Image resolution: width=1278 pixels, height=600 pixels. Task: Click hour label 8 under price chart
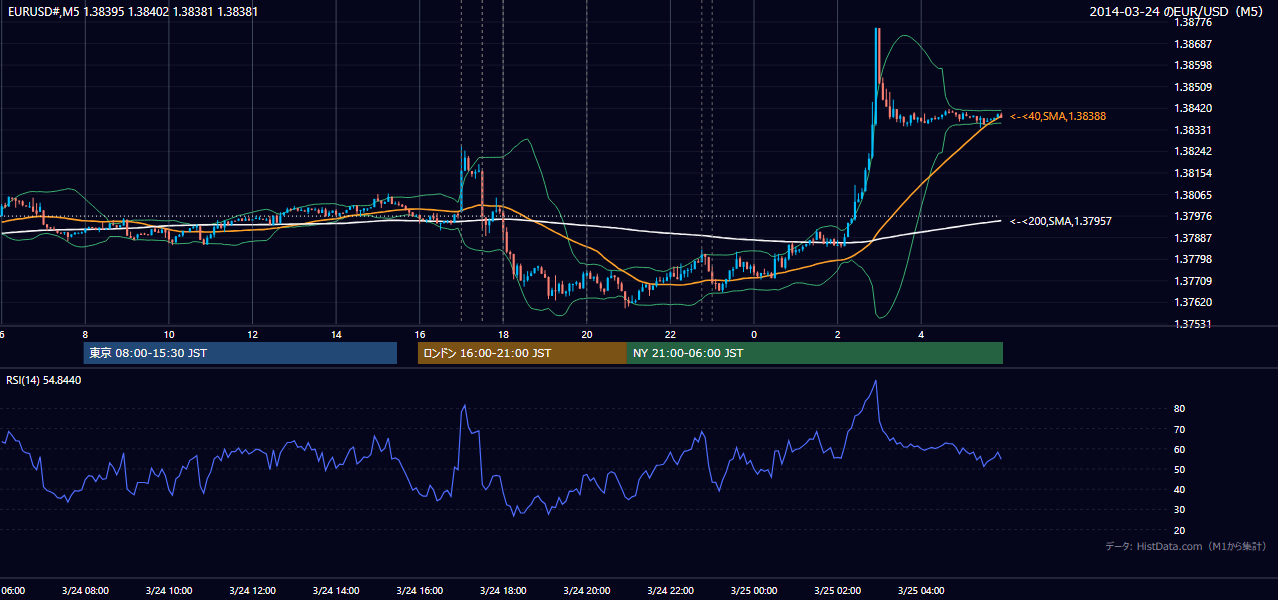coord(85,334)
